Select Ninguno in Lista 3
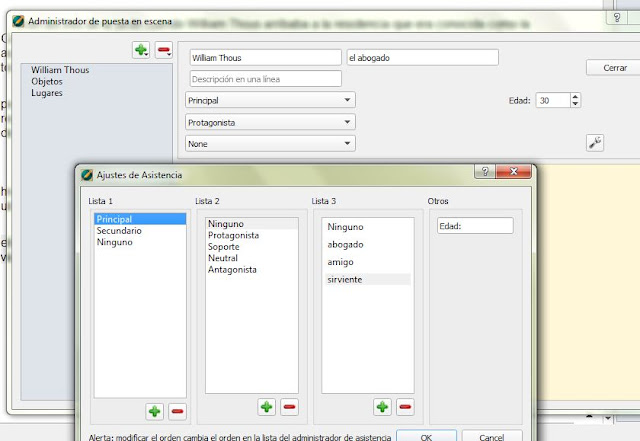This screenshot has height=441, width=640. tap(368, 227)
